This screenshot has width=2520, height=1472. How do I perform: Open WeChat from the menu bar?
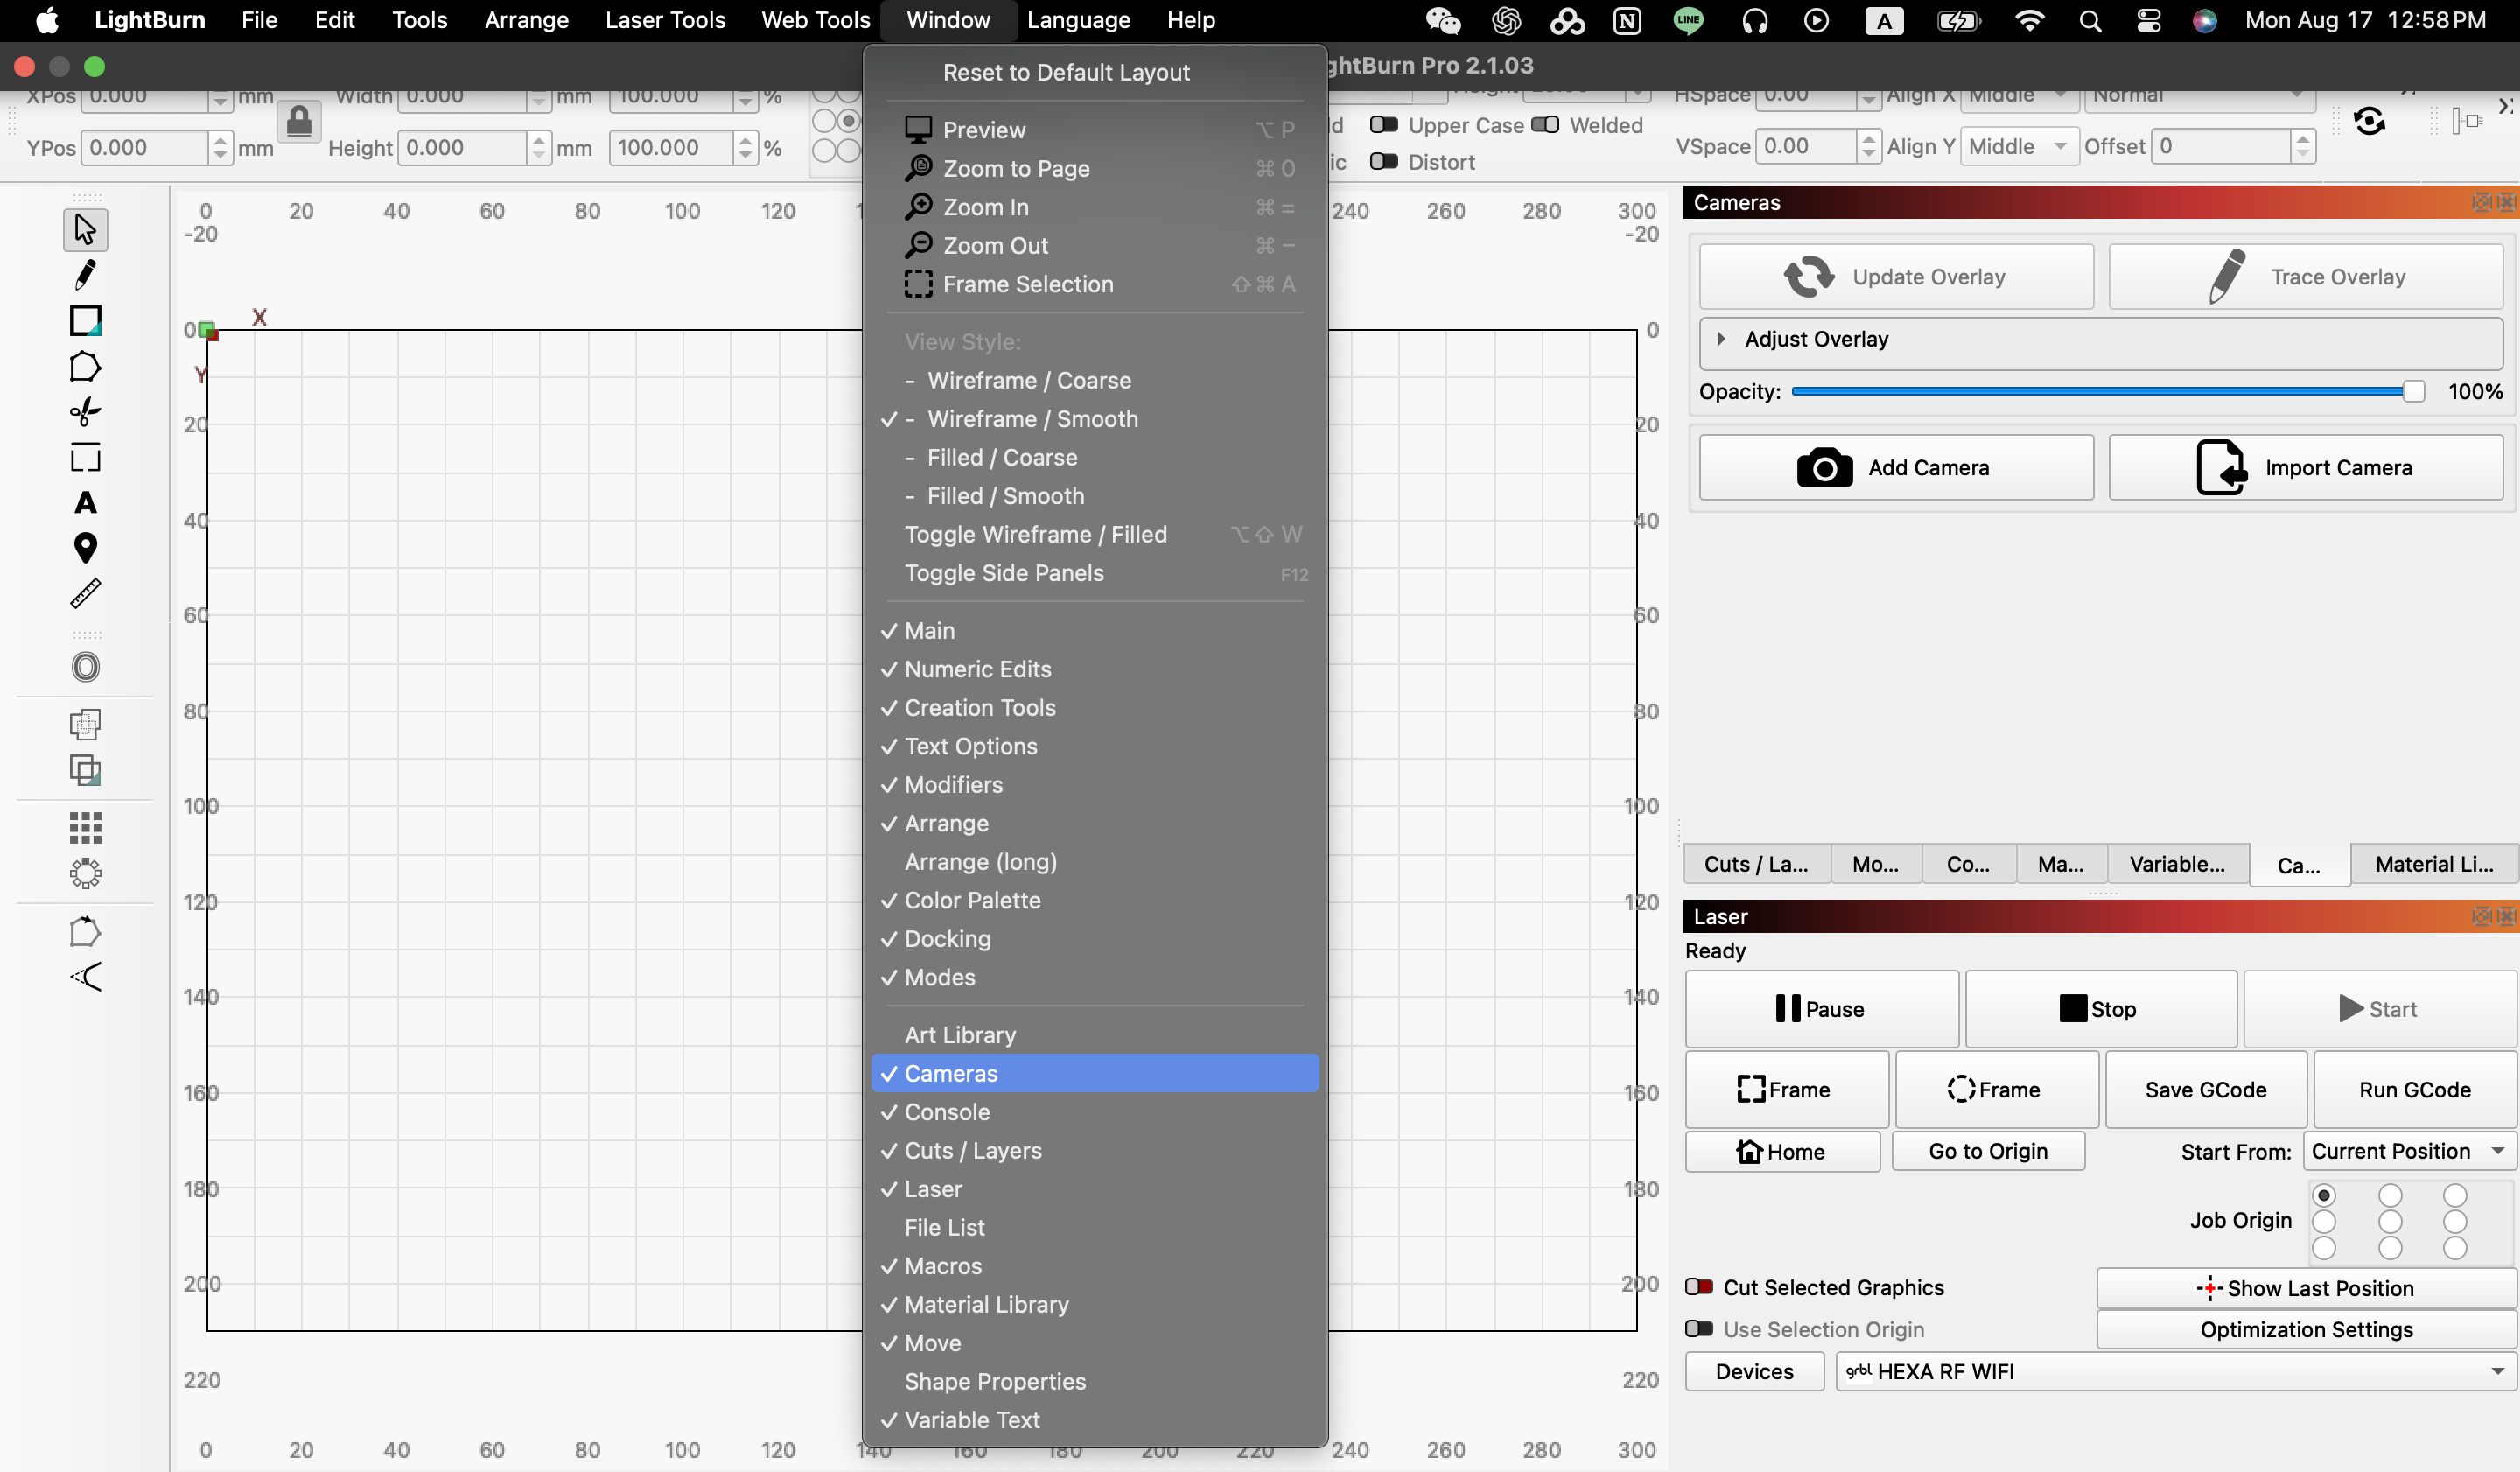pos(1443,20)
